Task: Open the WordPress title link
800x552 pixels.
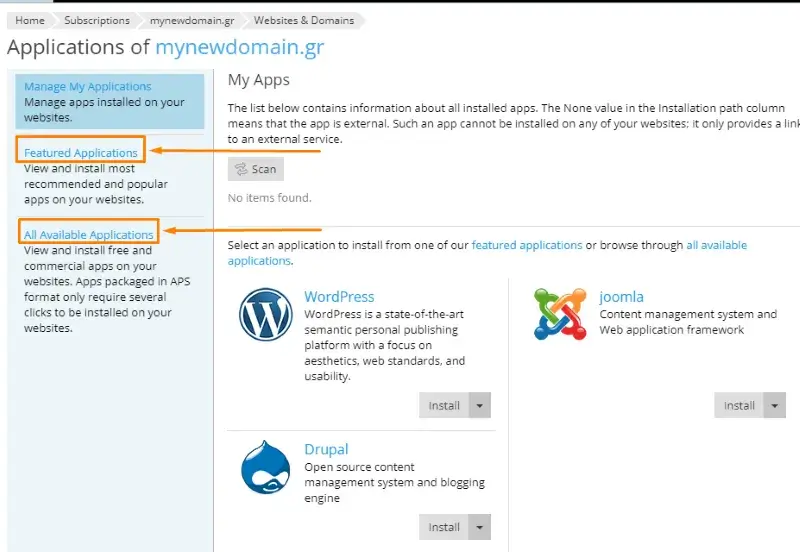Action: 339,296
